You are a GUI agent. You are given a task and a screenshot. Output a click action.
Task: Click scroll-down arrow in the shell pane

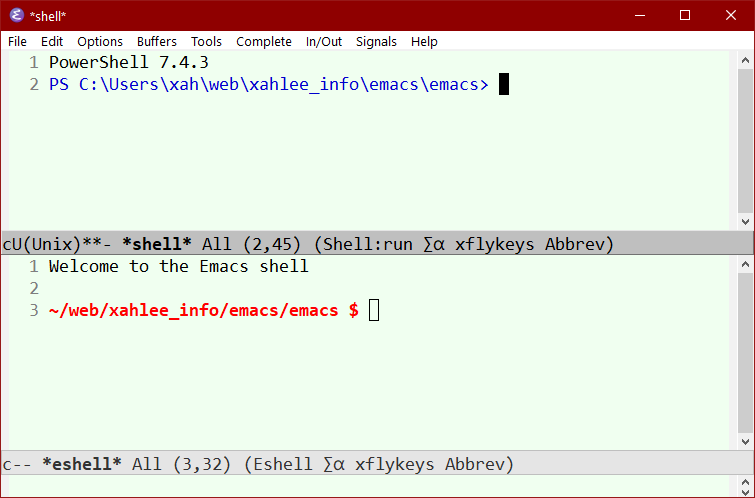tap(745, 222)
